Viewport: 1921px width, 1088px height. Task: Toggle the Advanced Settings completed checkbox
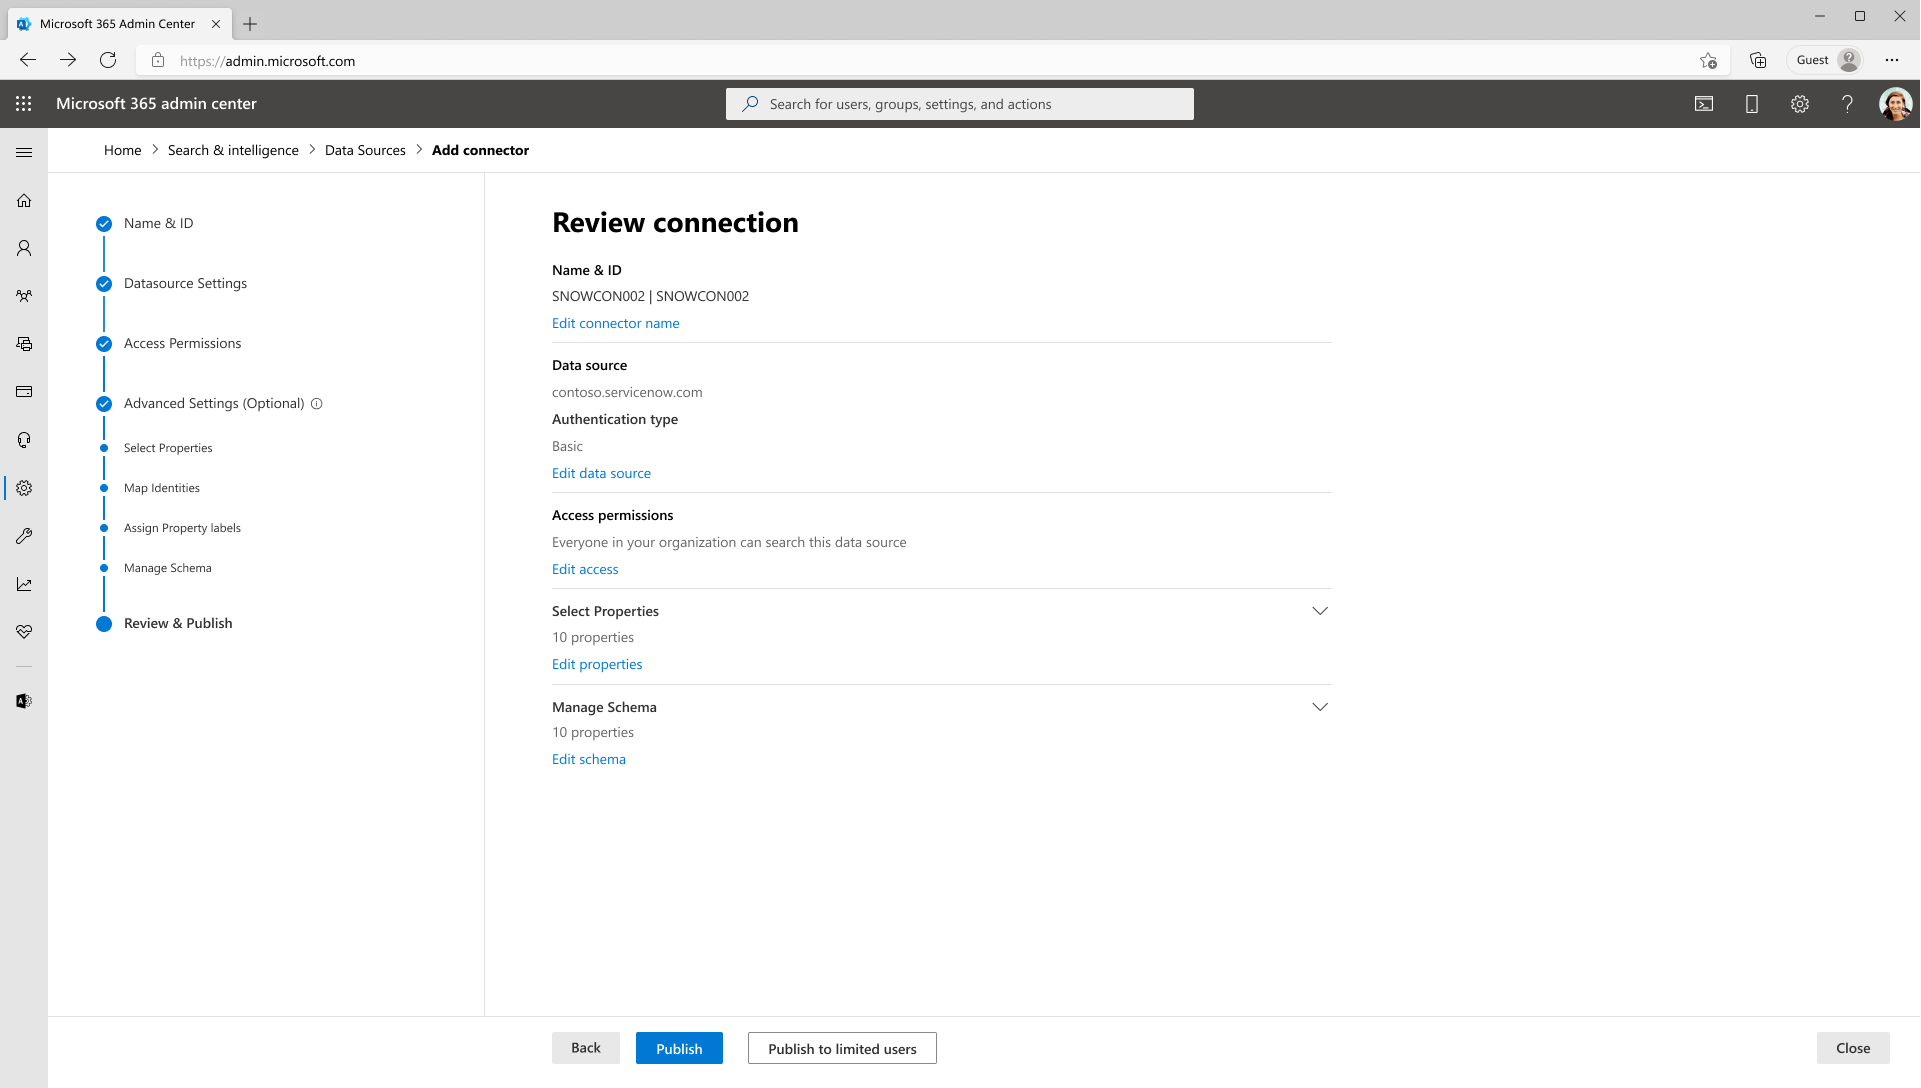(104, 404)
